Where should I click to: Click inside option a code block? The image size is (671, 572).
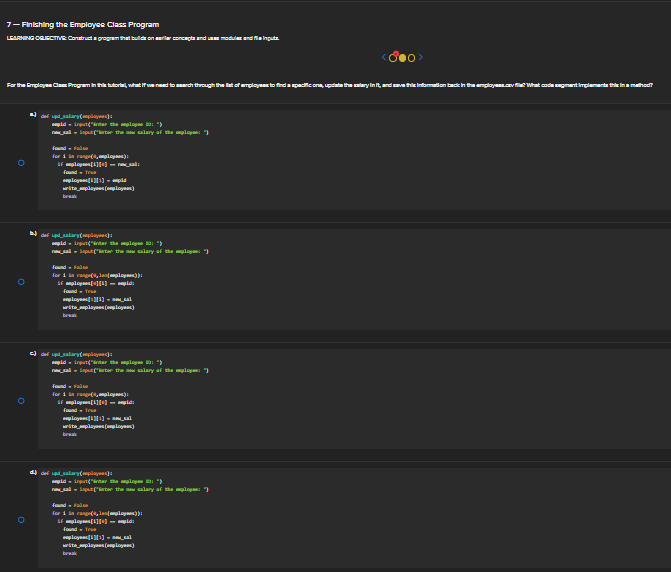354,160
